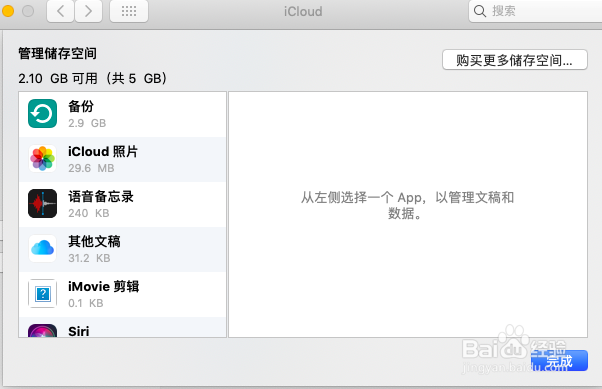
Task: Select the iMovie question-mark icon
Action: 42,293
